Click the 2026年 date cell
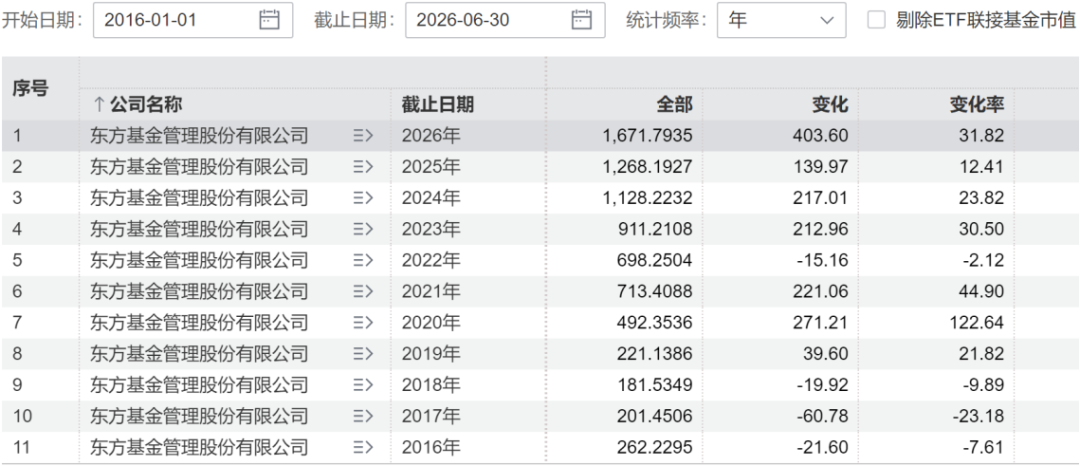 [x=430, y=136]
